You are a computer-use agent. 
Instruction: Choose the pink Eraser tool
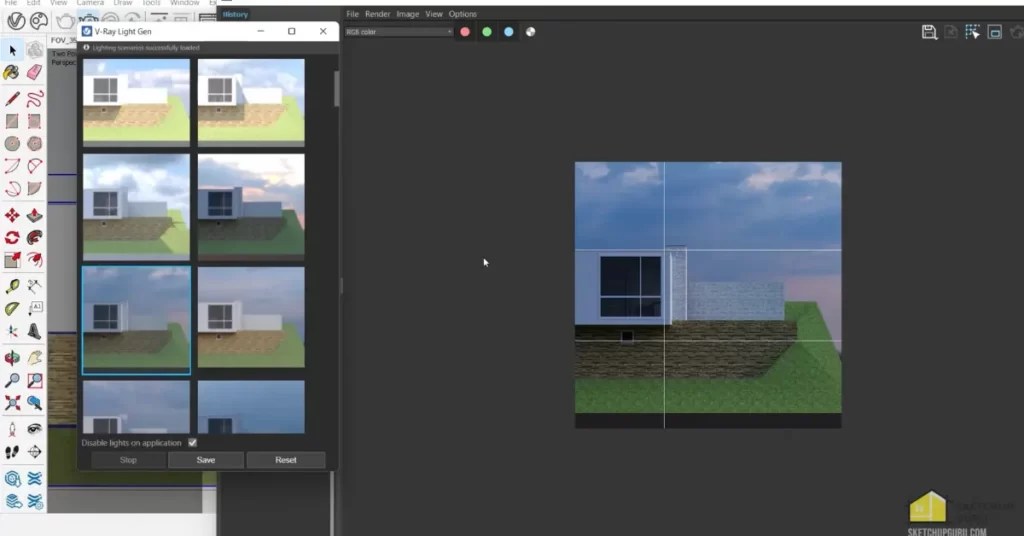click(x=35, y=72)
